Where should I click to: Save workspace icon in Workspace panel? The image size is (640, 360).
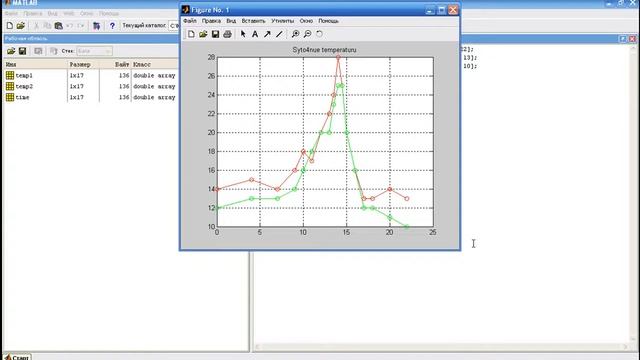(x=22, y=51)
